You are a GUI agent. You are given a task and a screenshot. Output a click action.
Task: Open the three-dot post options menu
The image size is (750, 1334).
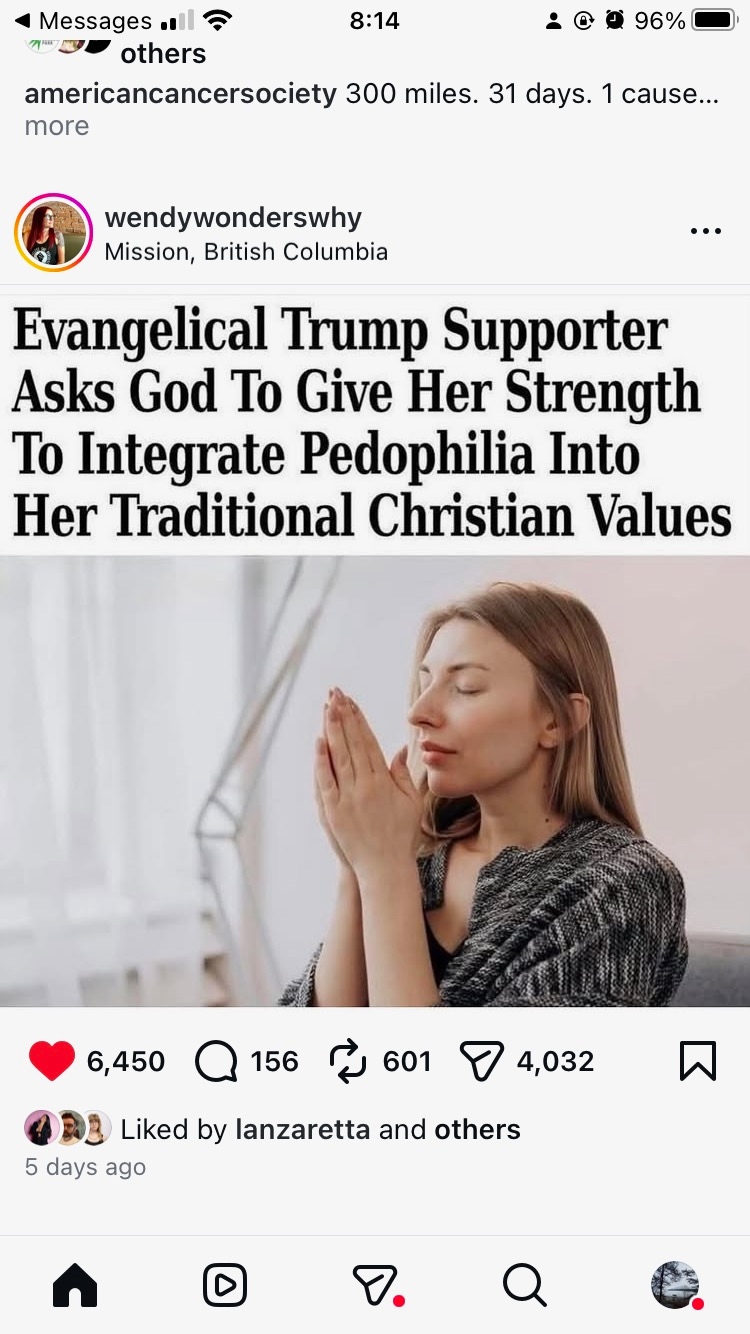tap(705, 231)
